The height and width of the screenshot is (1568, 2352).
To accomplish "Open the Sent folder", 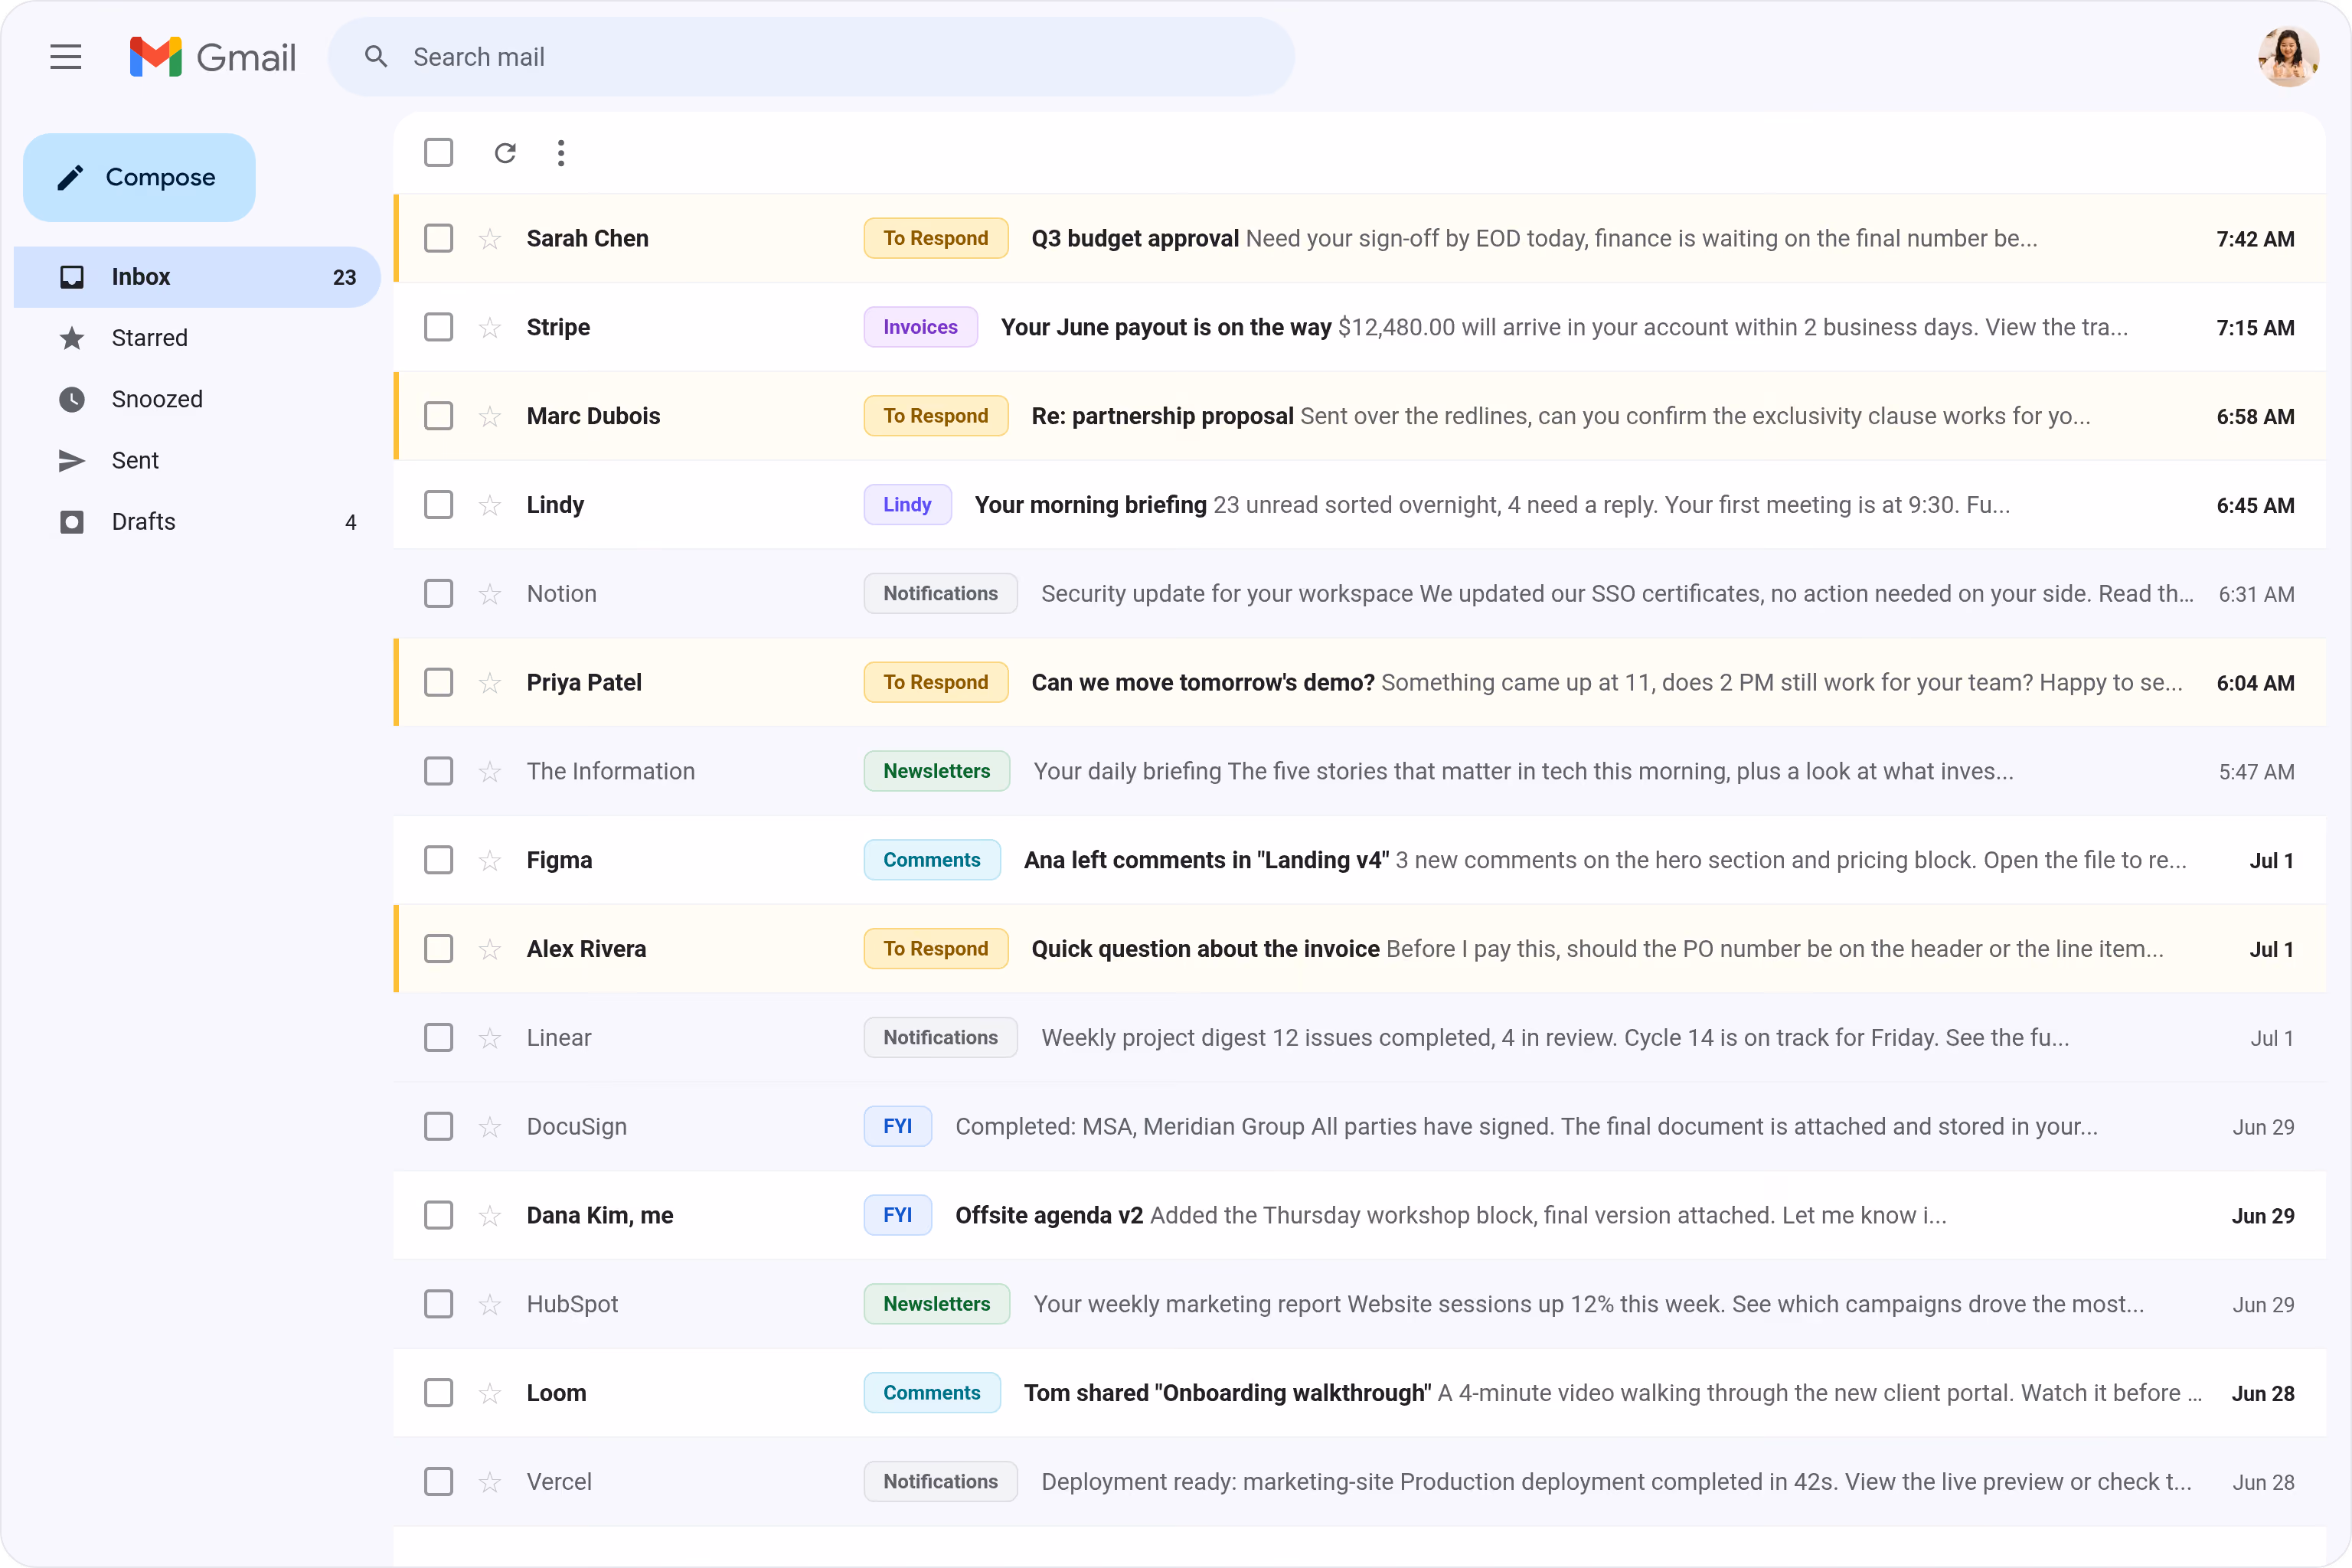I will tap(197, 460).
